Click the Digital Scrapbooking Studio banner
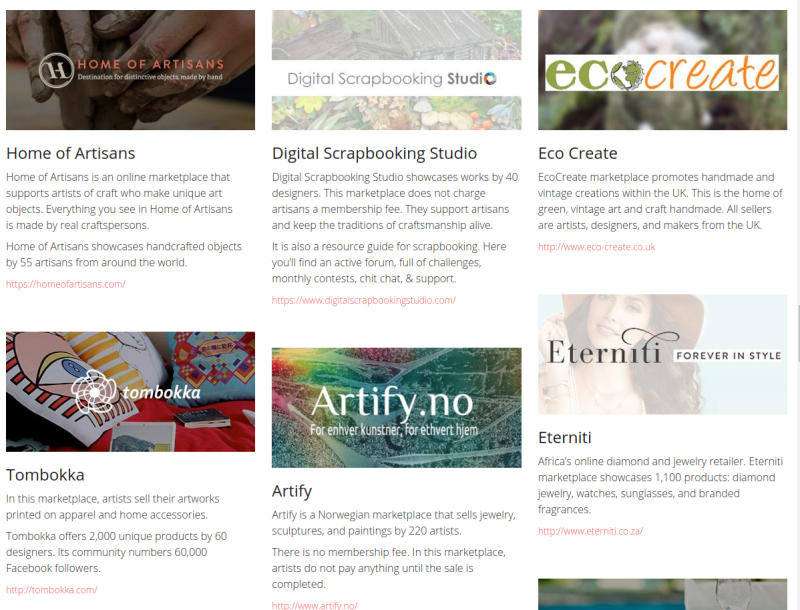Screen dimensions: 800x610 pyautogui.click(x=396, y=70)
